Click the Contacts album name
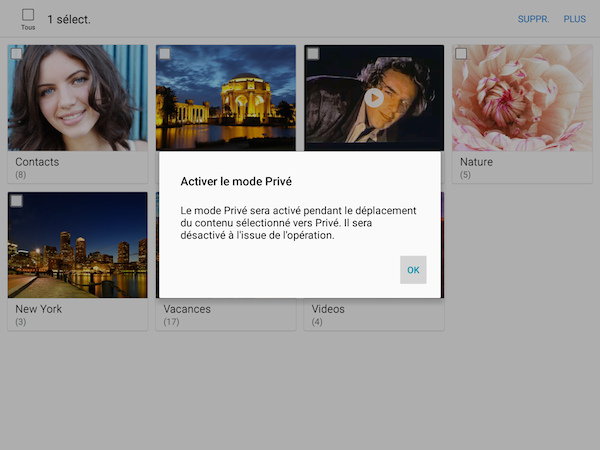The image size is (600, 450). [x=37, y=162]
